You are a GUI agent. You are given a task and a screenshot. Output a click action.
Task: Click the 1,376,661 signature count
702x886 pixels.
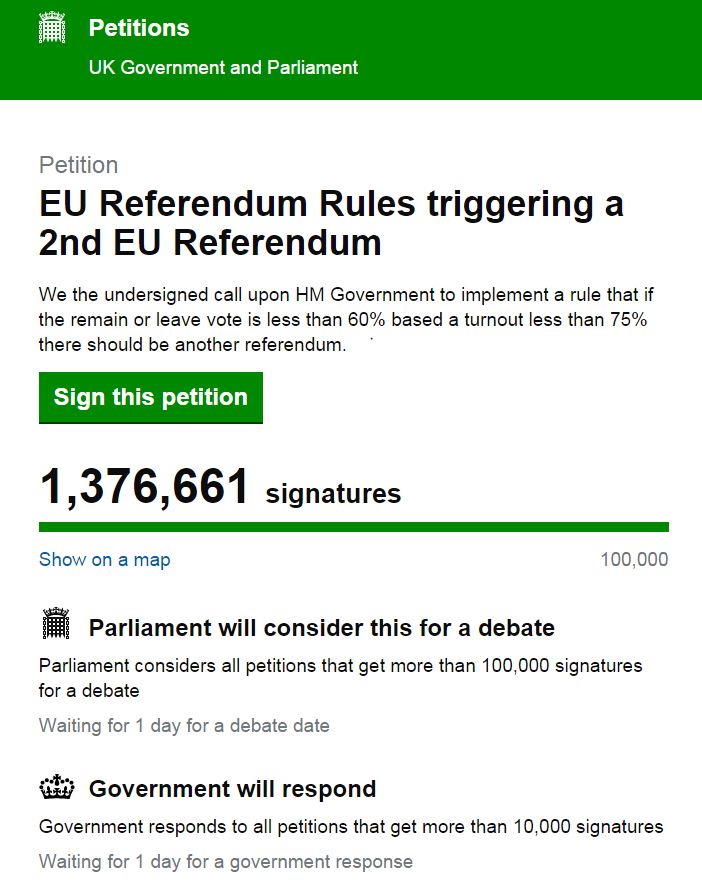145,488
